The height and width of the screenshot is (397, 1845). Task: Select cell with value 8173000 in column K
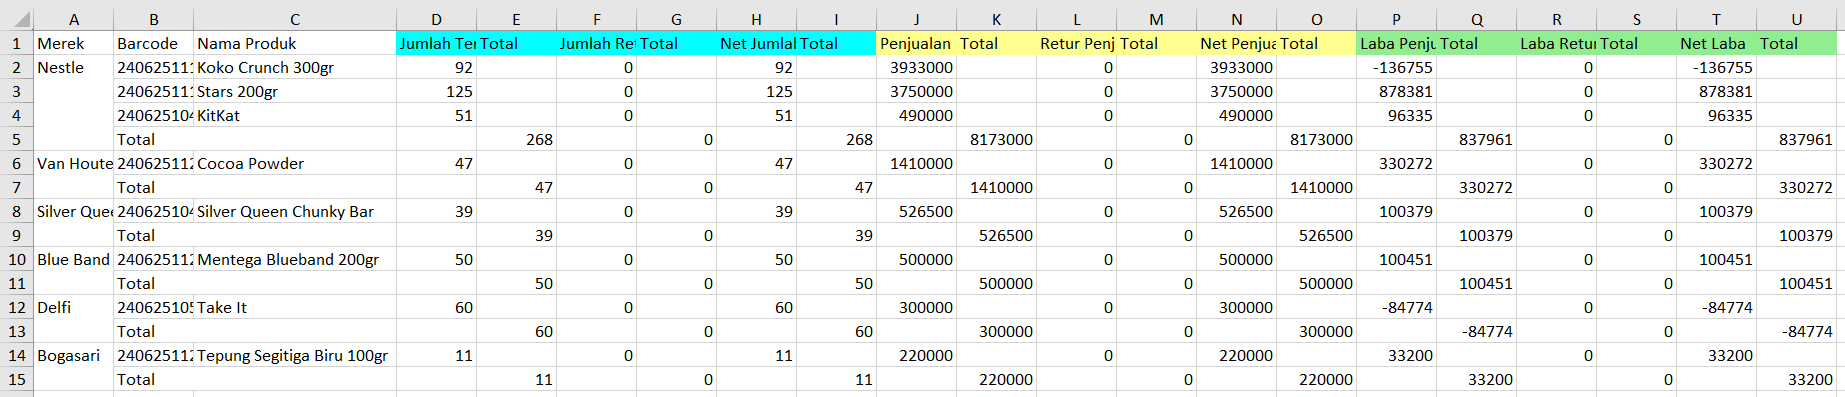pyautogui.click(x=997, y=139)
